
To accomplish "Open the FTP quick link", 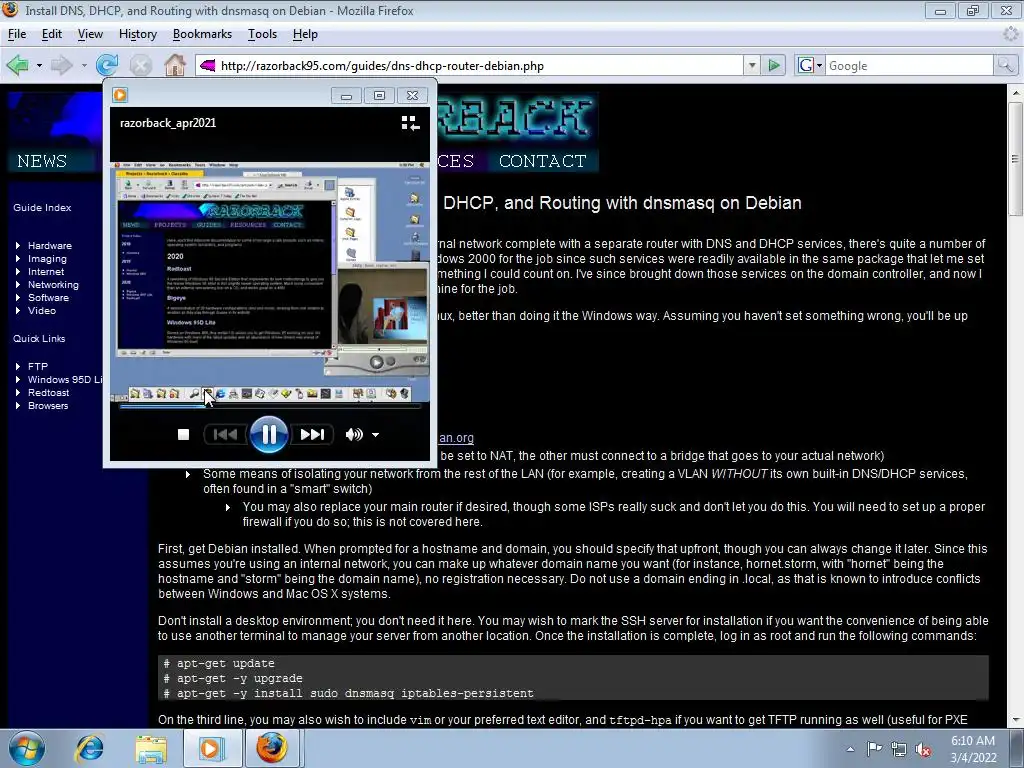I will point(38,366).
